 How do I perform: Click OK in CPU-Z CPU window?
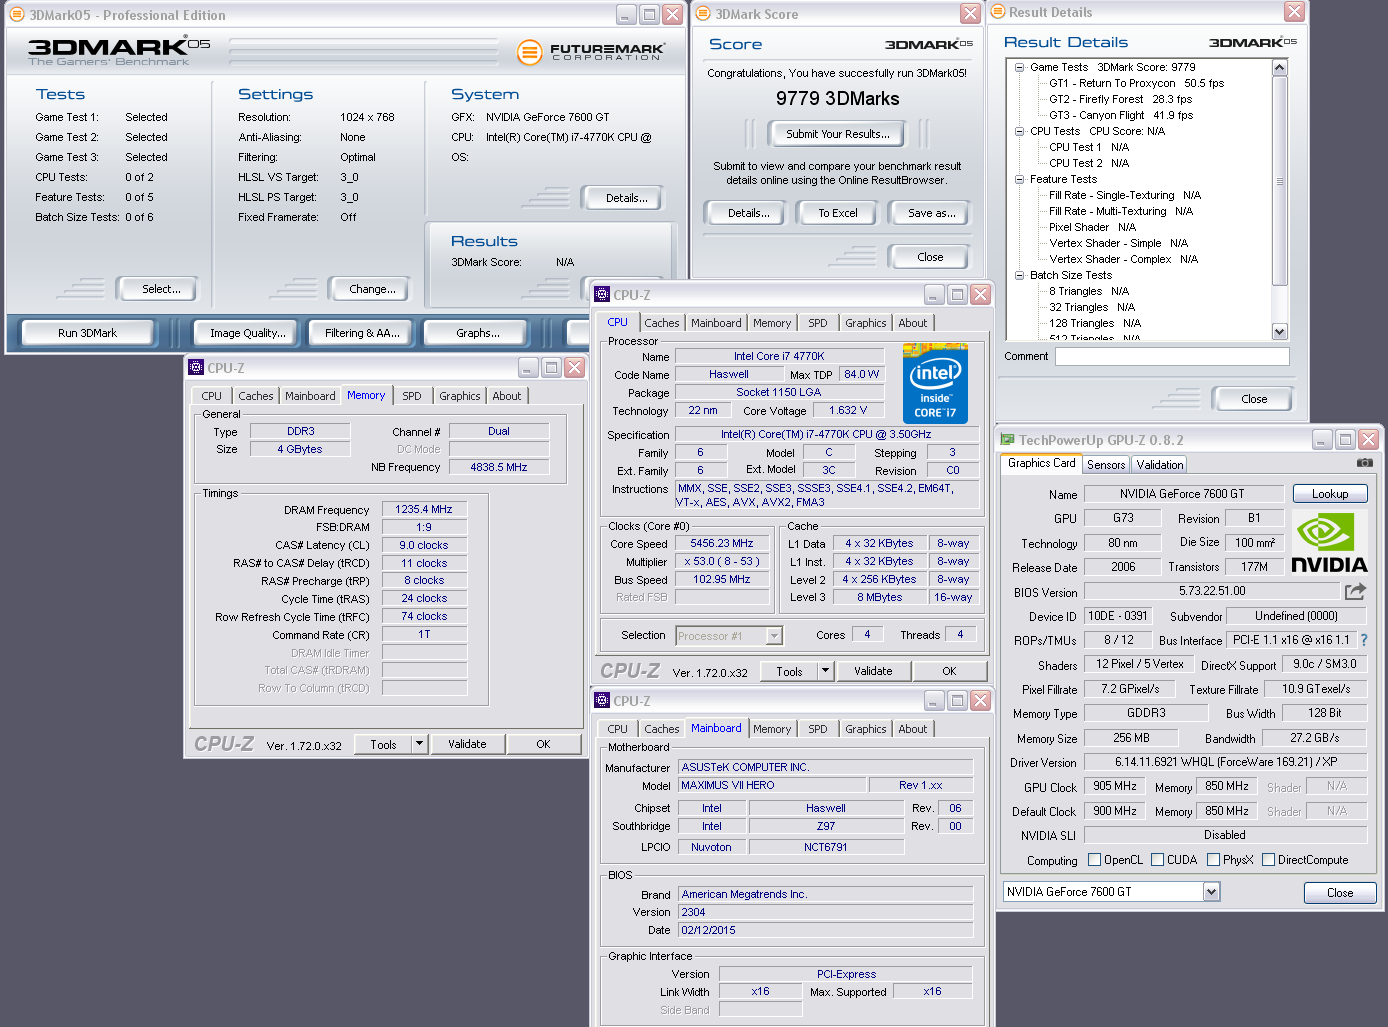tap(948, 671)
